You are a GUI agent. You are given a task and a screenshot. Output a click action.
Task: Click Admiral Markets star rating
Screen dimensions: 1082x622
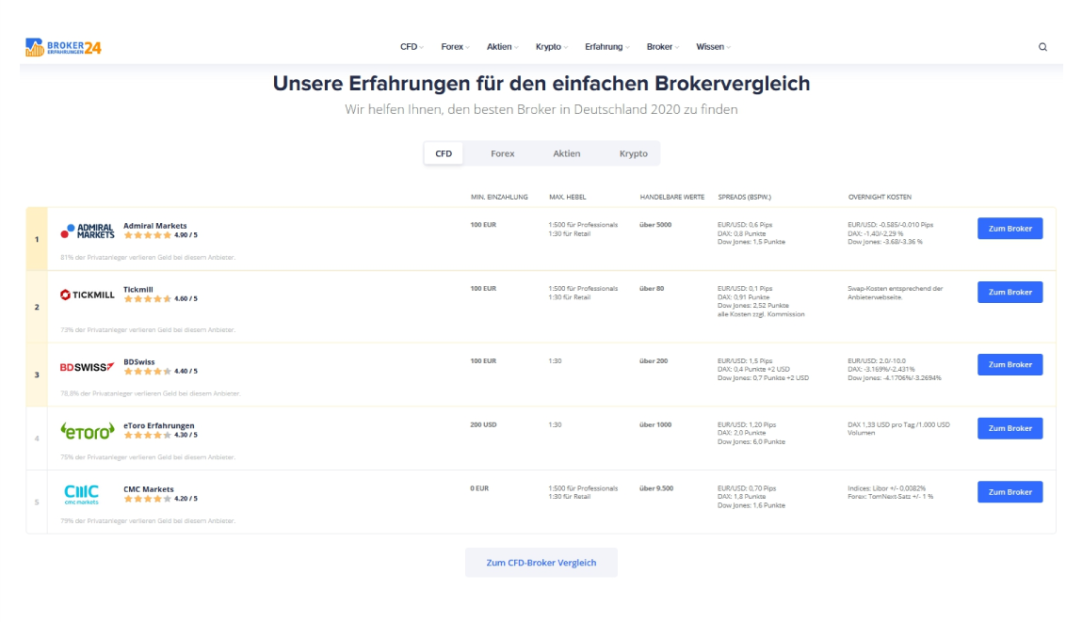147,235
